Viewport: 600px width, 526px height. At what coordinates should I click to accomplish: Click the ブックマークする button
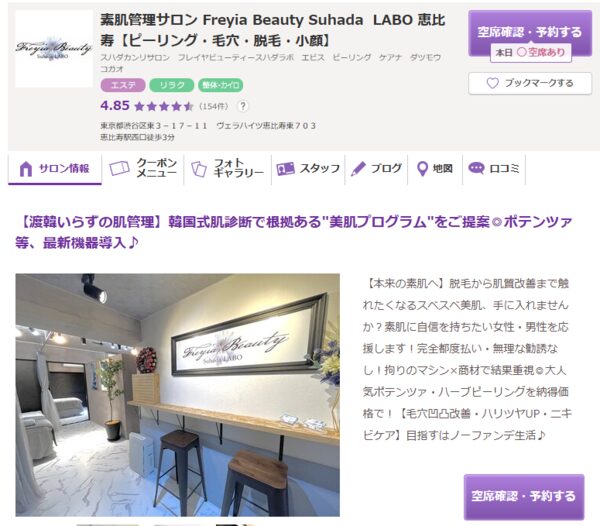(x=530, y=83)
